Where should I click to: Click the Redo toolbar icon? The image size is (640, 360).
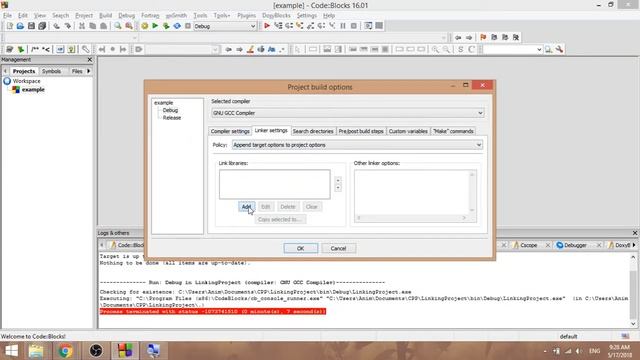(67, 26)
